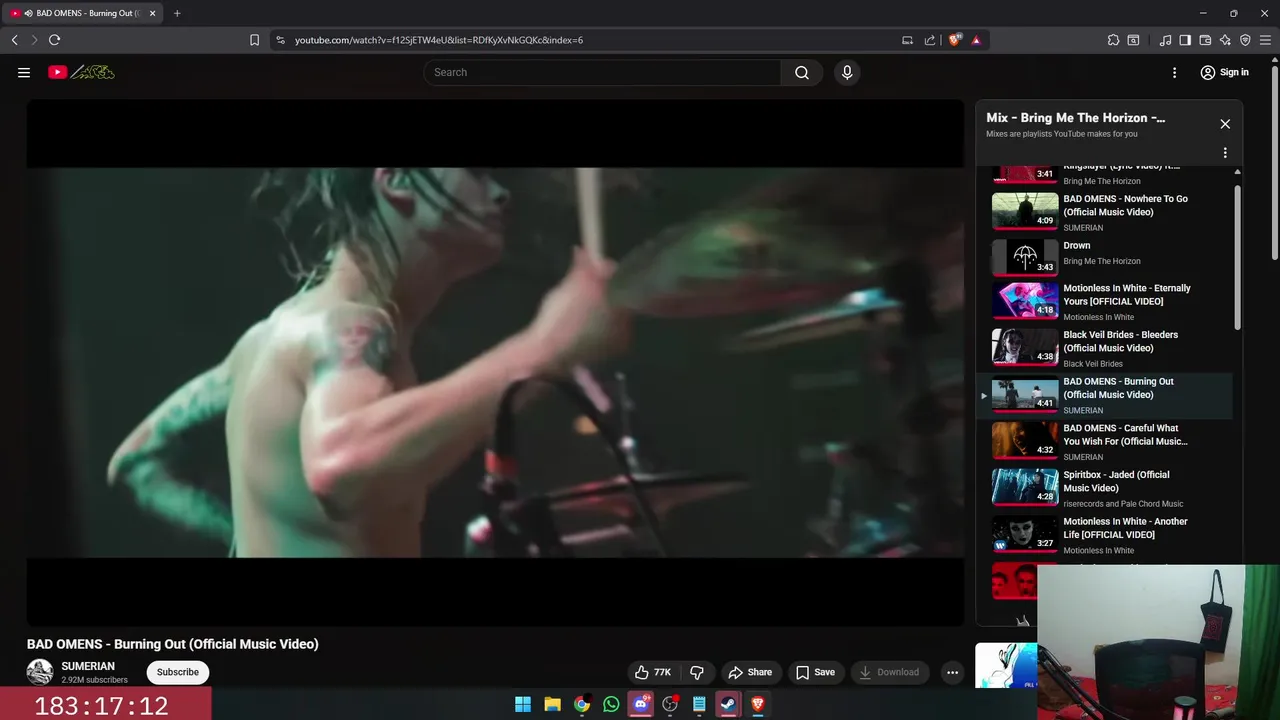Pause the video by clicking the player
1280x720 pixels.
(495, 362)
